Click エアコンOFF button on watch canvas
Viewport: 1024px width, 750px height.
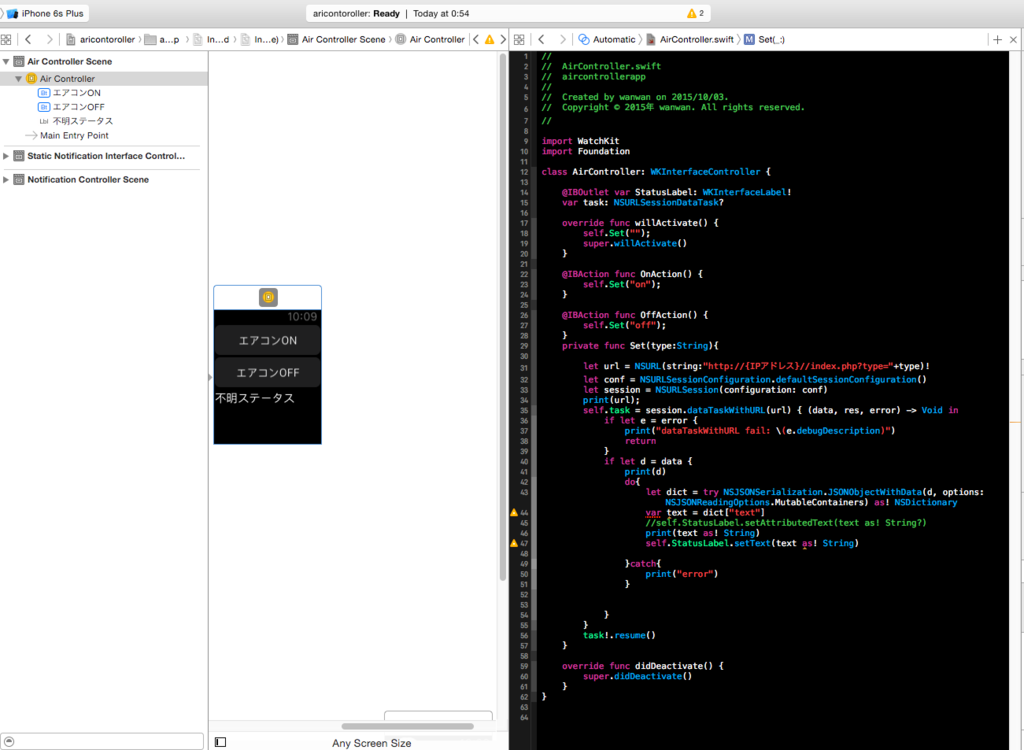tap(268, 372)
